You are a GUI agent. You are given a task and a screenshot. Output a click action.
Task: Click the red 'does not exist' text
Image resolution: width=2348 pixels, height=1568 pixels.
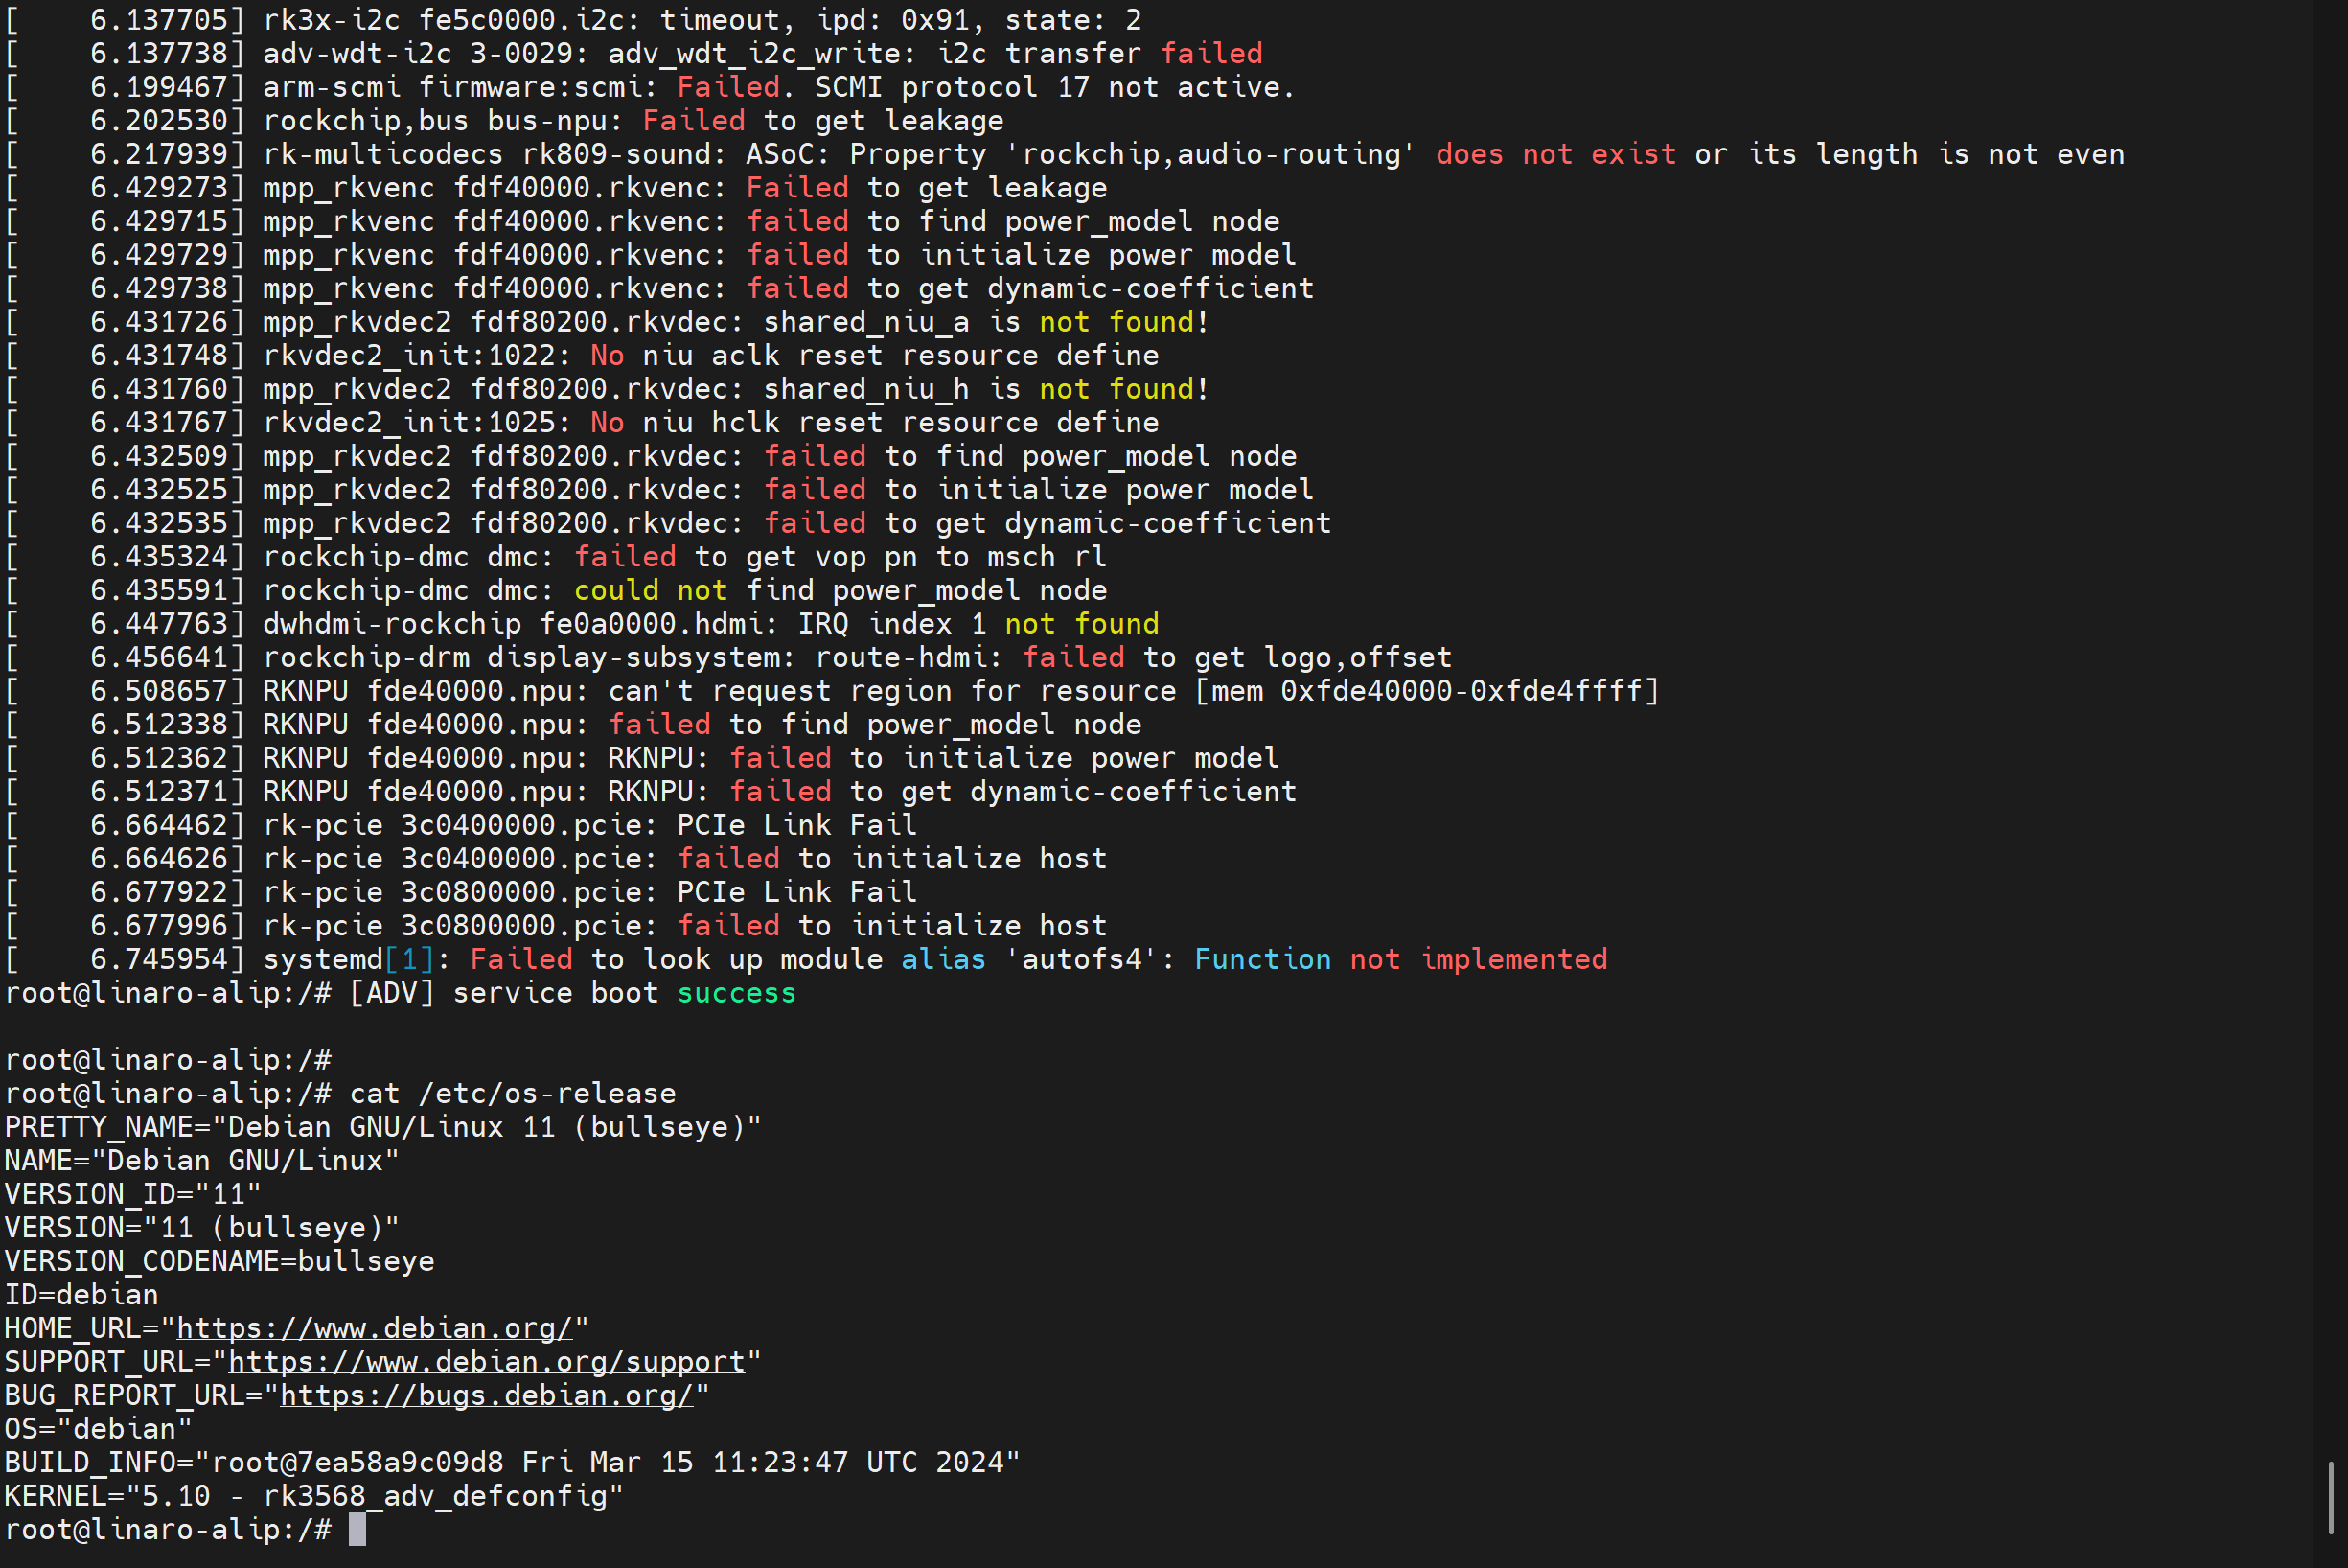pyautogui.click(x=1555, y=154)
